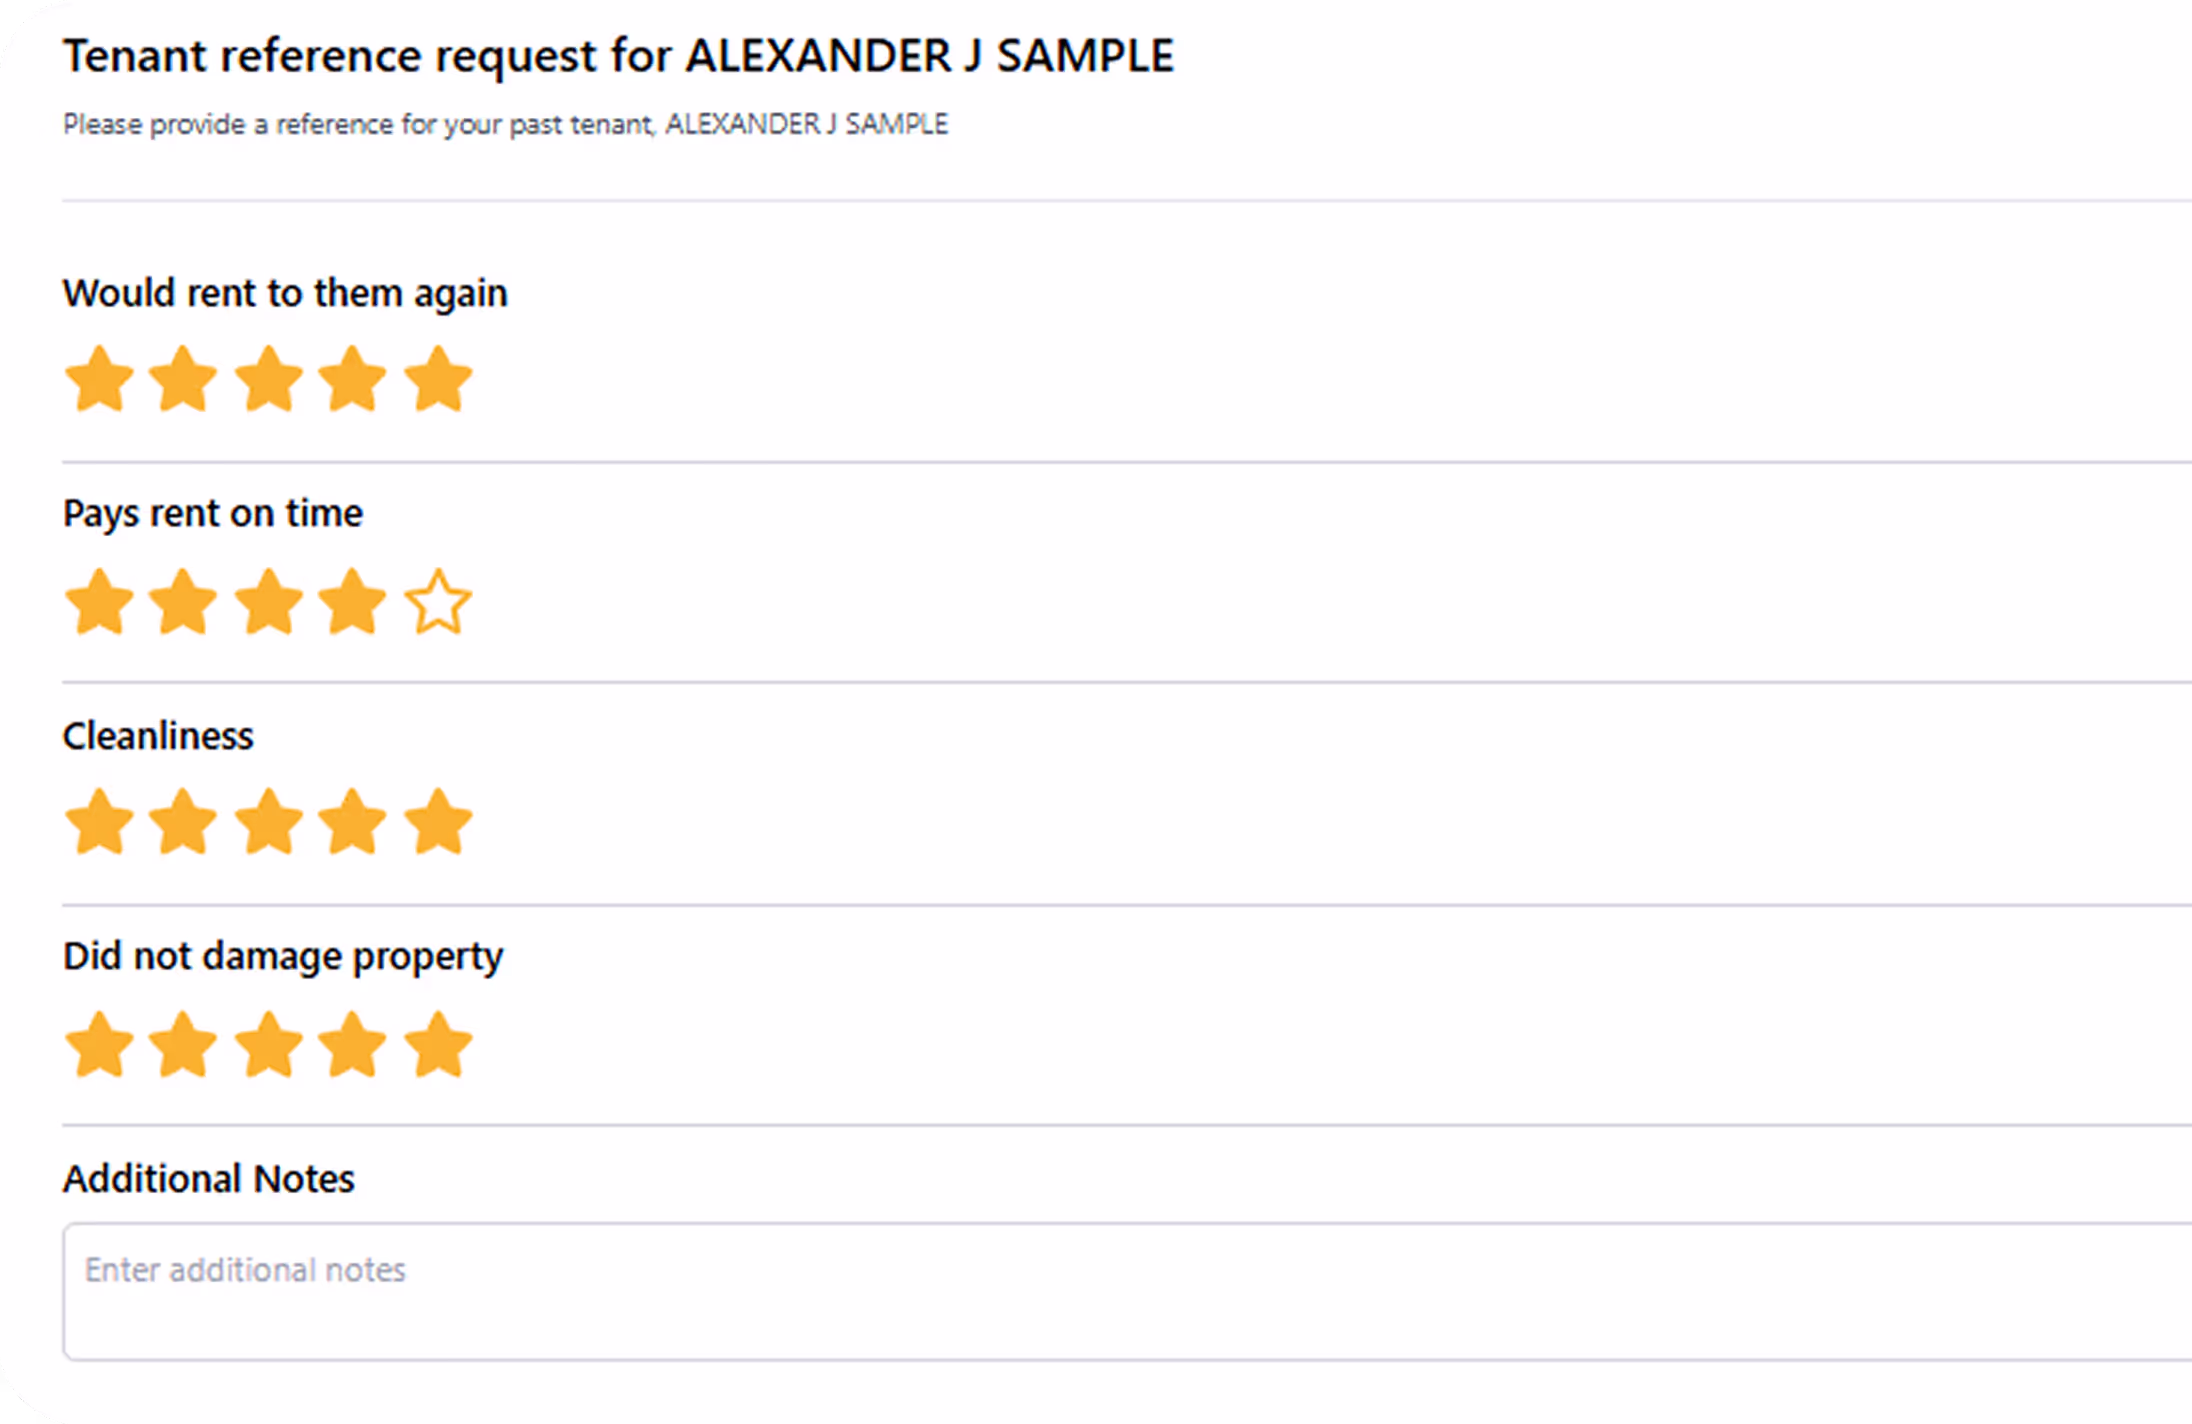Rate 'Did not damage property' two stars
This screenshot has width=2192, height=1424.
tap(183, 1046)
